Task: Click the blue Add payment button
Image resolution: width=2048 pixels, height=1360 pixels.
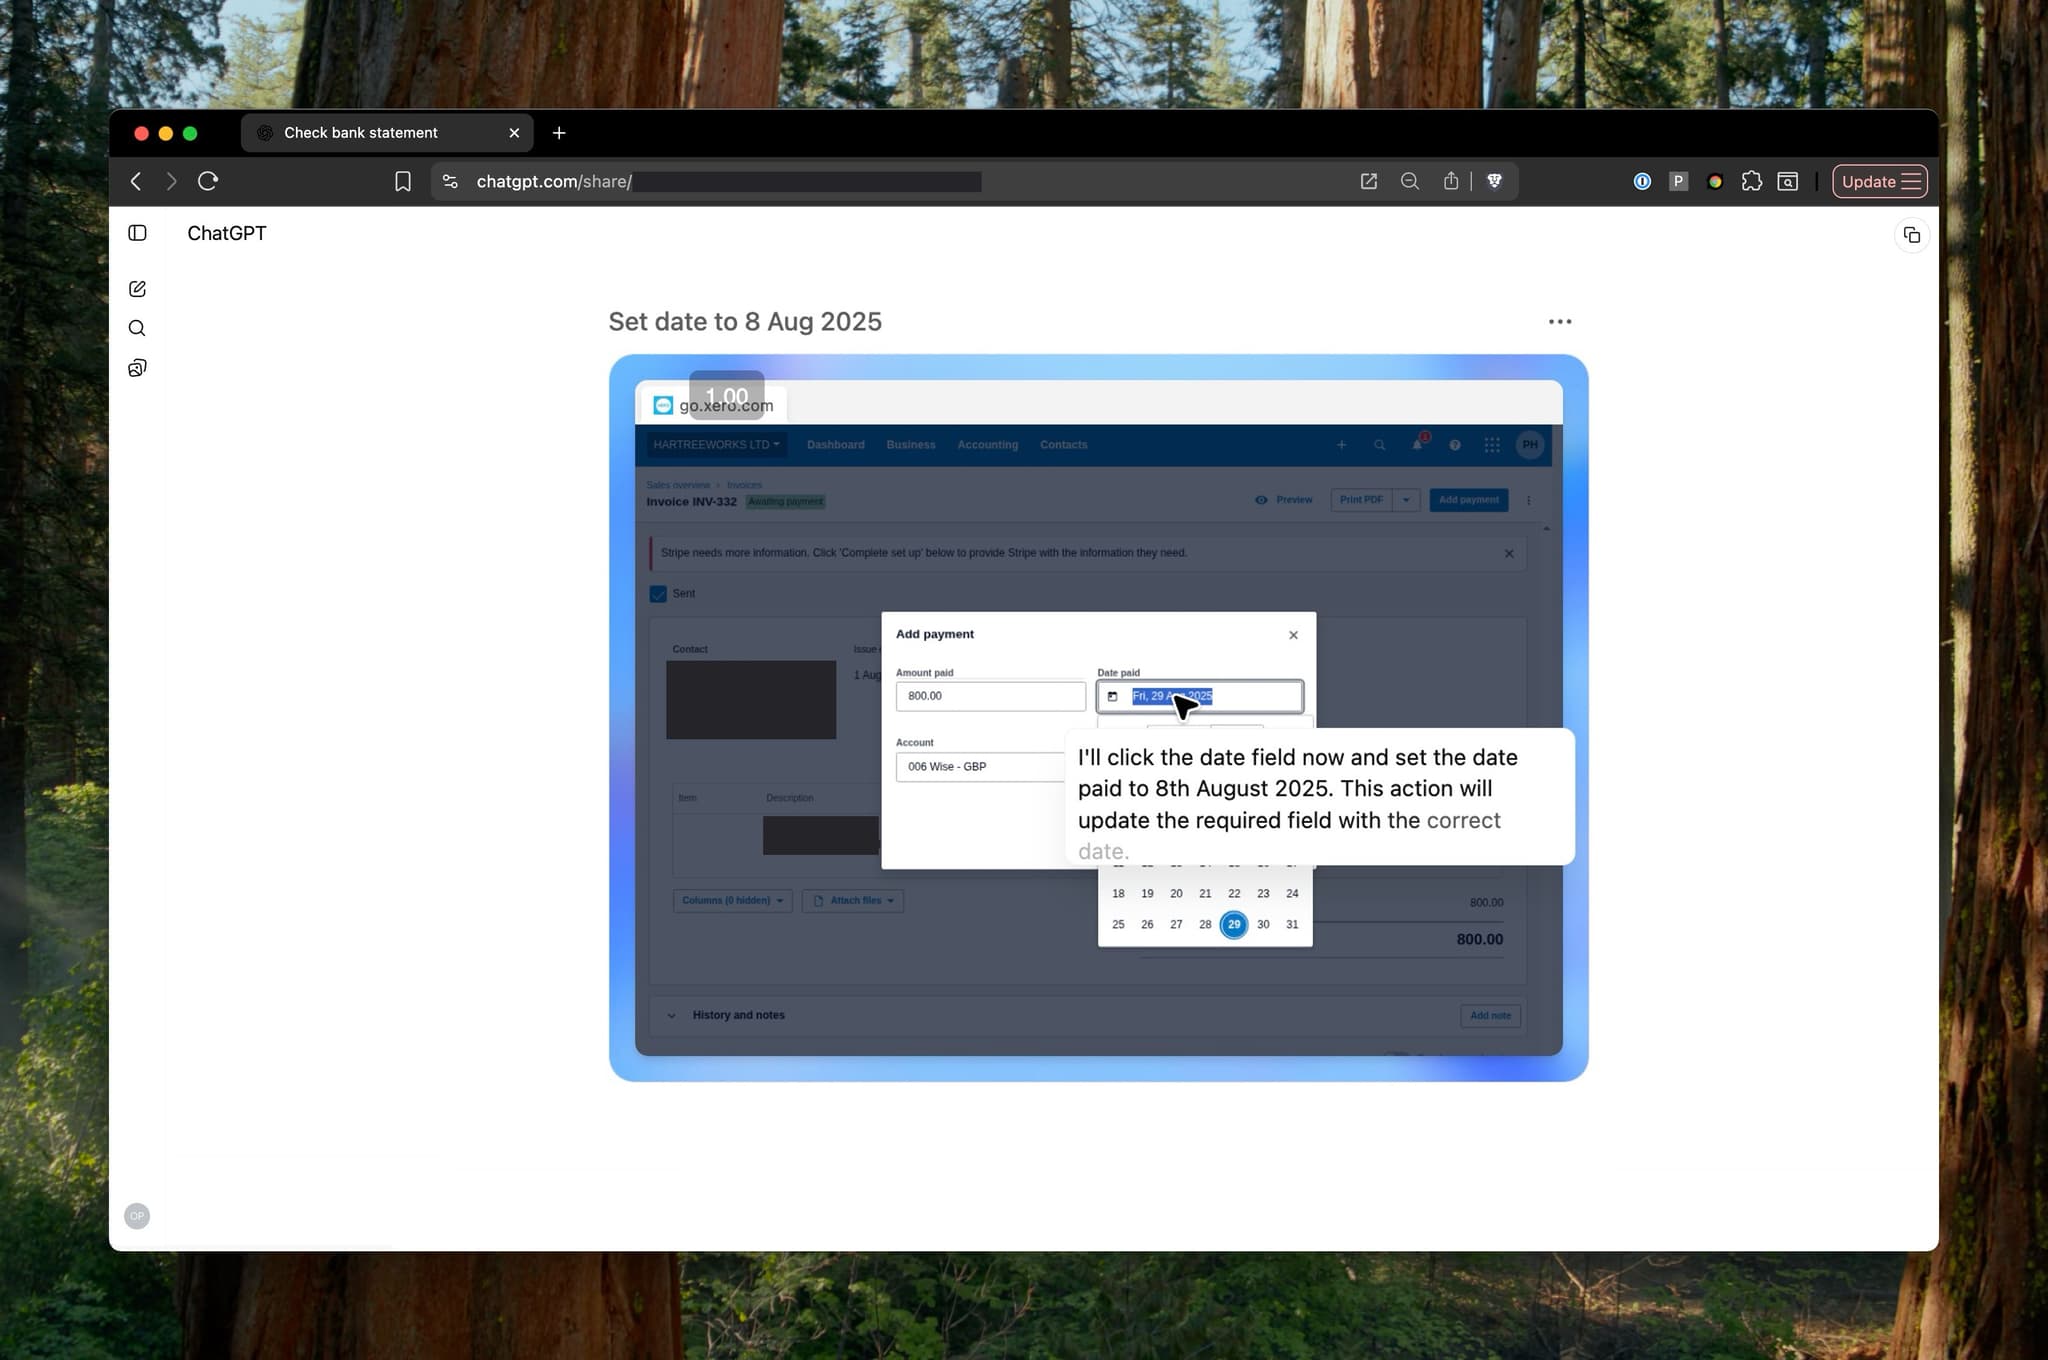Action: tap(1469, 500)
